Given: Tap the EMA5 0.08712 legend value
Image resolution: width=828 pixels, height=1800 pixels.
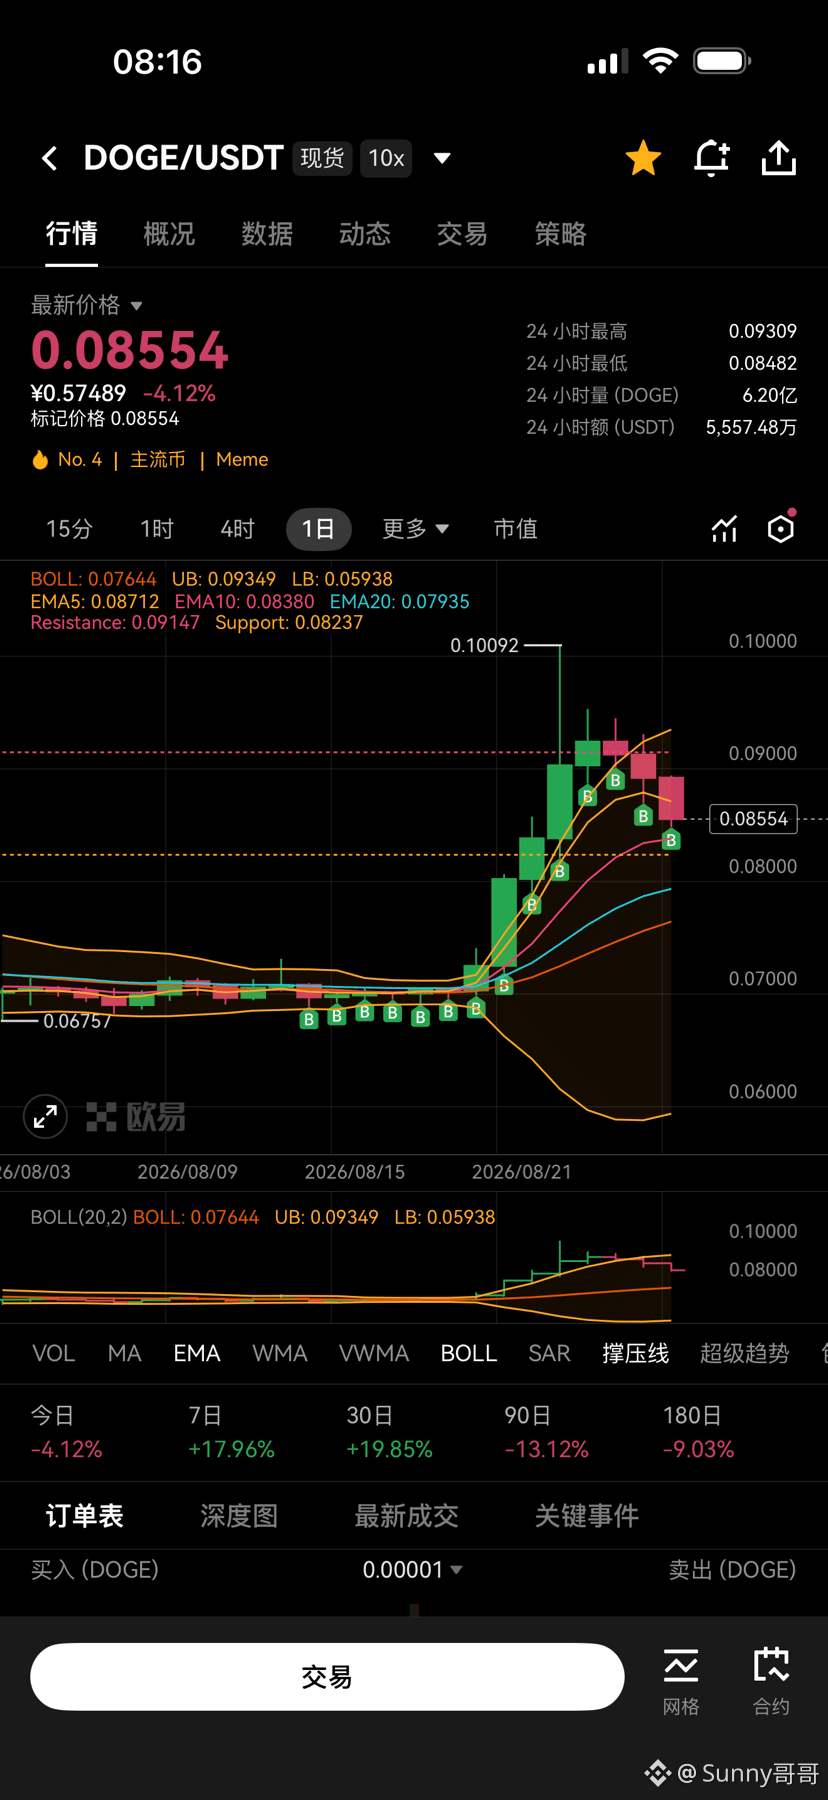Looking at the screenshot, I should [x=95, y=602].
